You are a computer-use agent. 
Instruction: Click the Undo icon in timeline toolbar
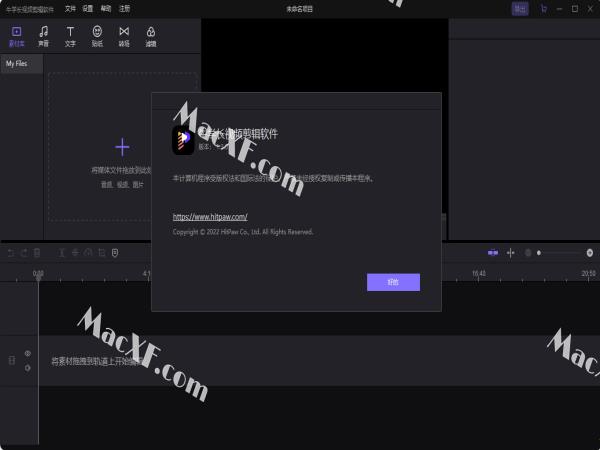pos(11,253)
